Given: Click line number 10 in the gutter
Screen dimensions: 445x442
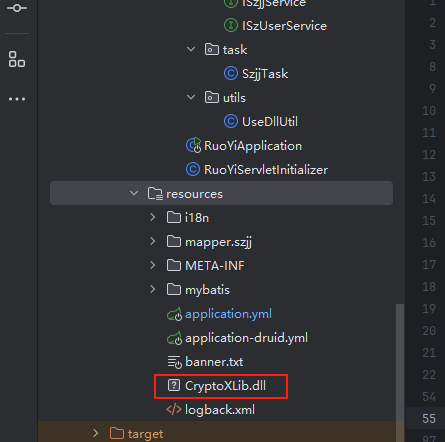Looking at the screenshot, I should click(x=429, y=111).
